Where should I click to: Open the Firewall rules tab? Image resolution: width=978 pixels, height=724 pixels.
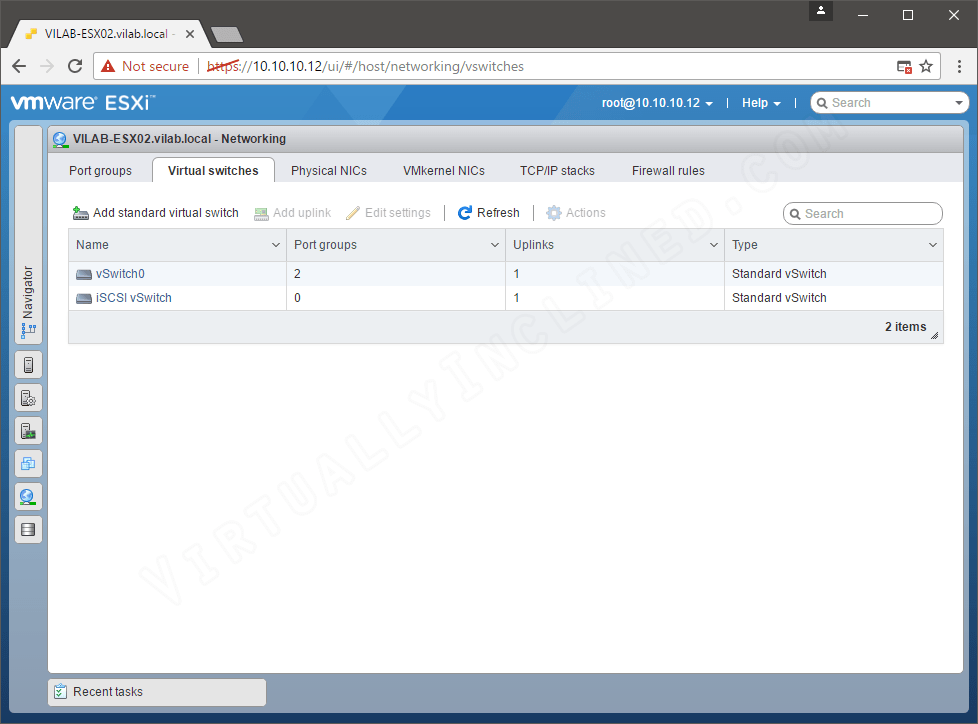(668, 170)
